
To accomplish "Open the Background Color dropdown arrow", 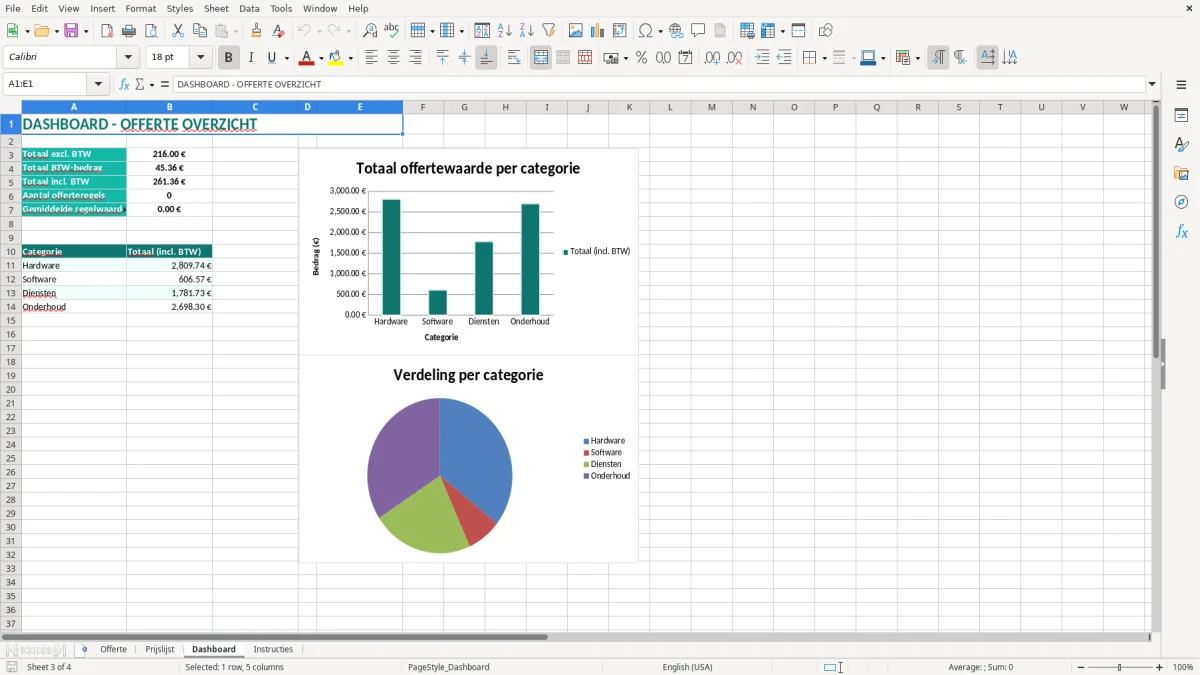I will 350,58.
